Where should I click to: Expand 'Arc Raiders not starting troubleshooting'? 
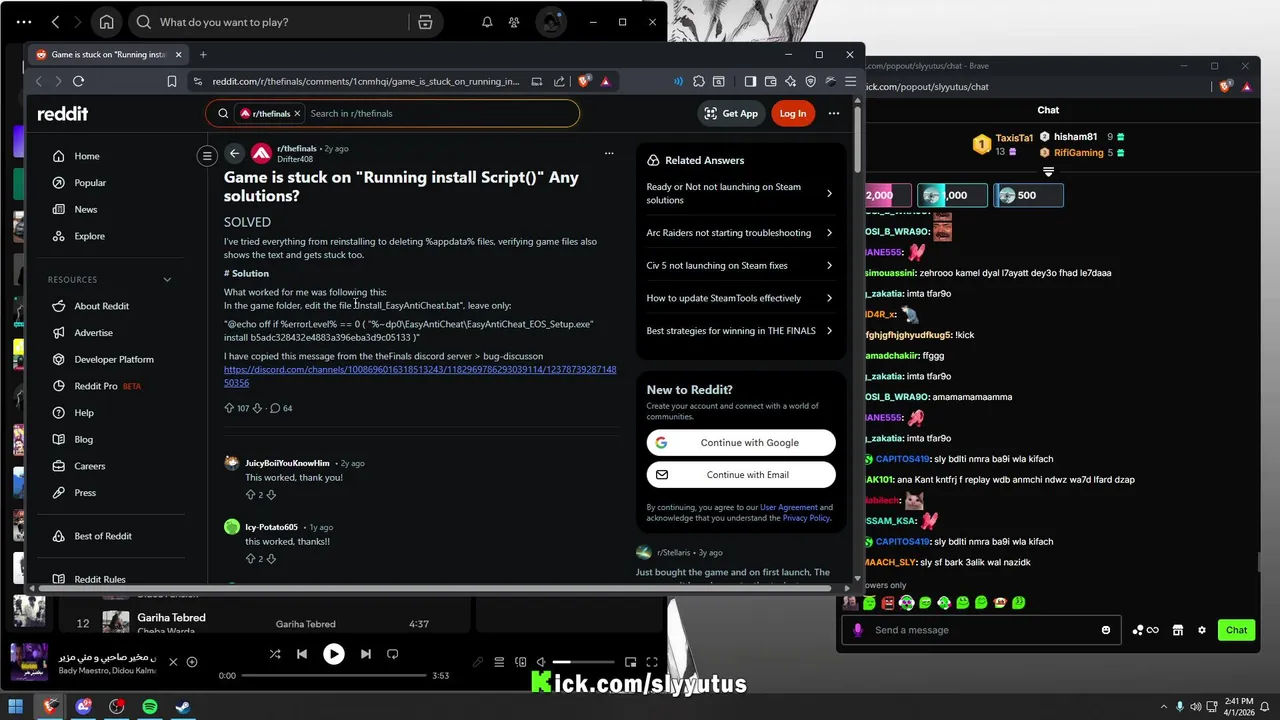point(738,233)
